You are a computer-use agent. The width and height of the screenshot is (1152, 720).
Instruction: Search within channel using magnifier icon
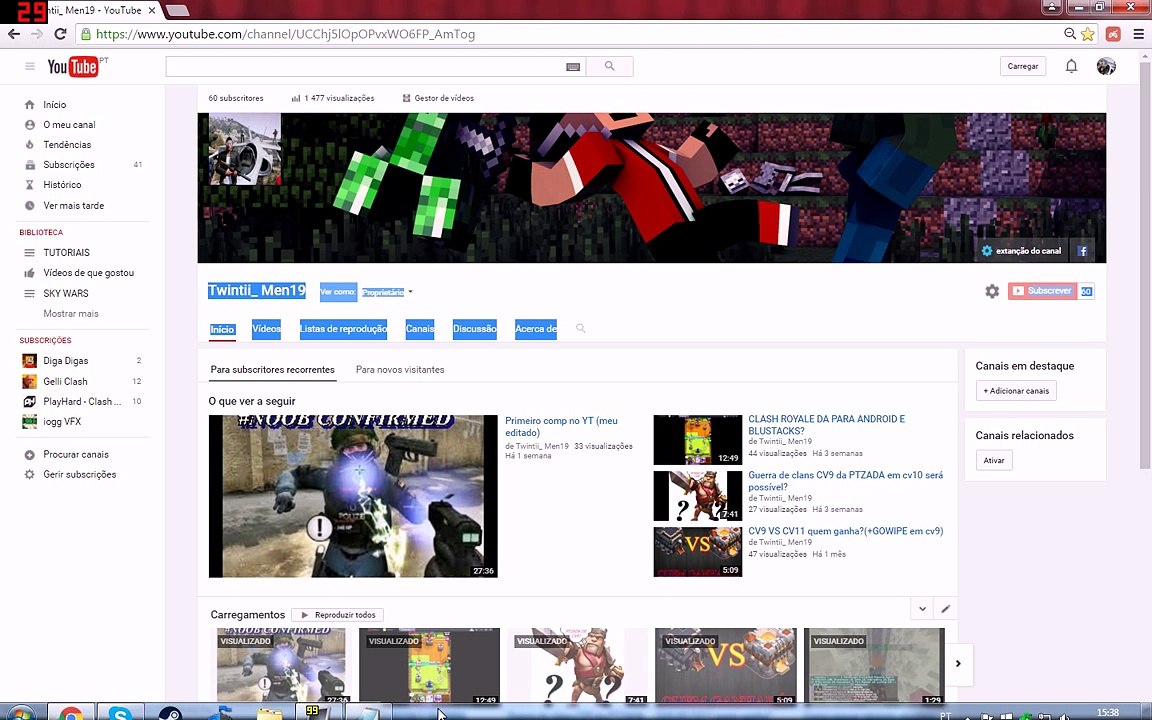click(580, 328)
